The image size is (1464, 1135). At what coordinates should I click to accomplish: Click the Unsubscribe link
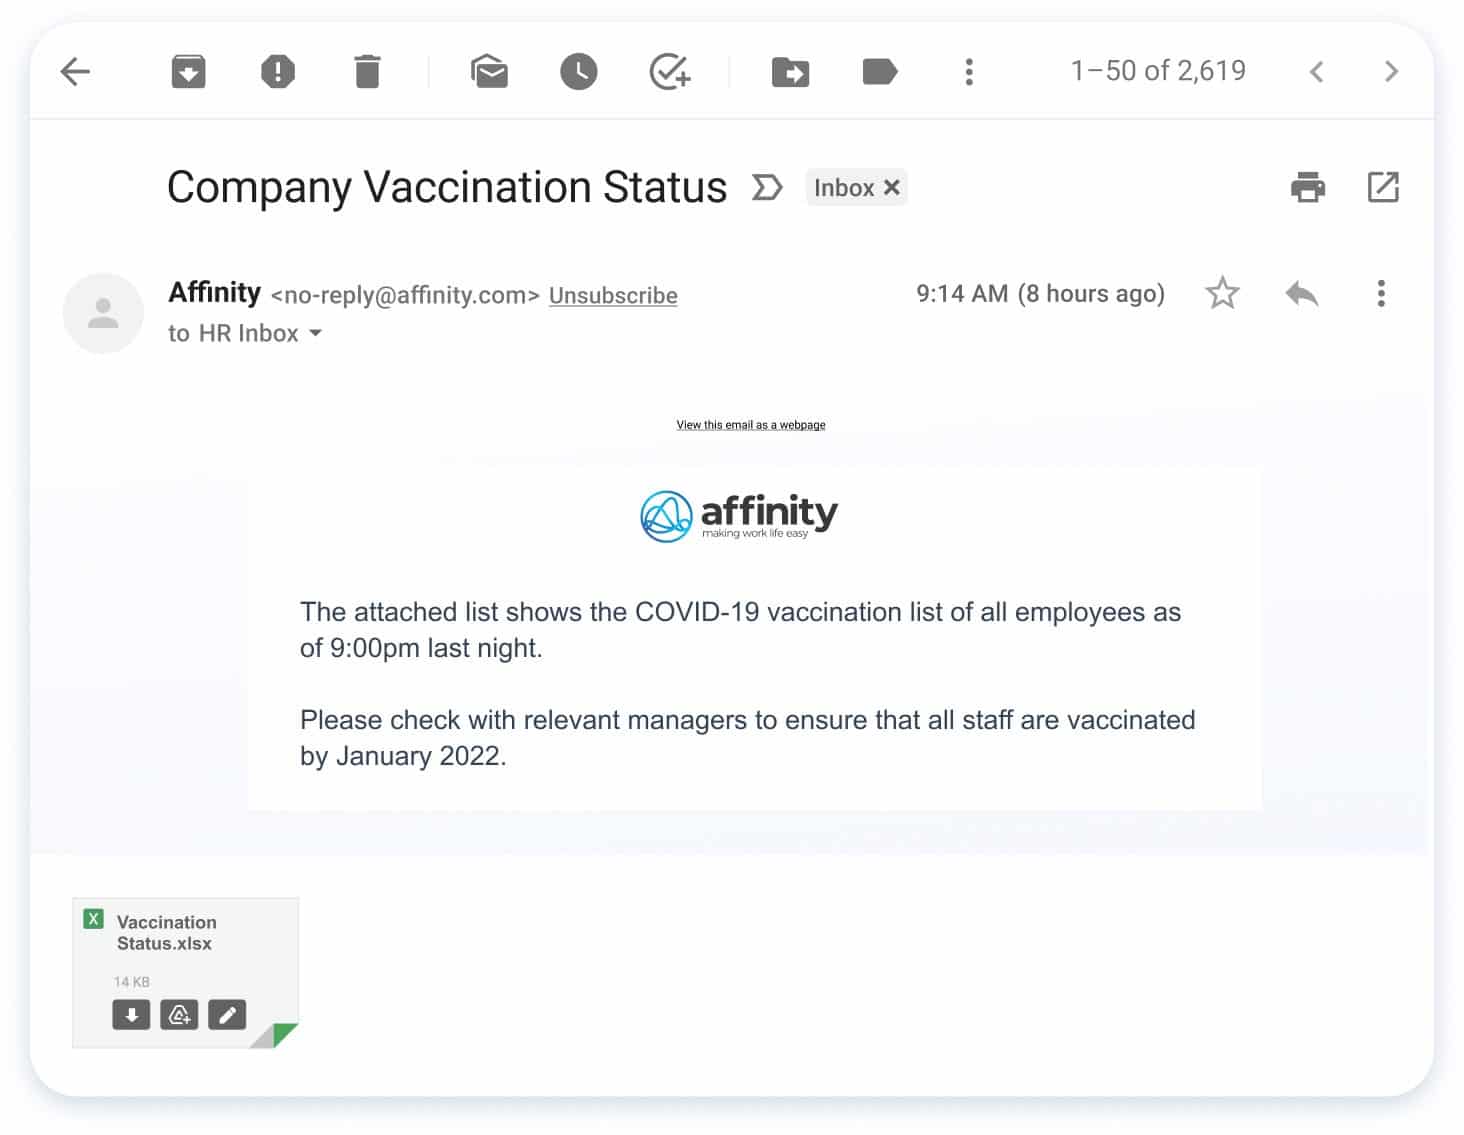pos(613,295)
